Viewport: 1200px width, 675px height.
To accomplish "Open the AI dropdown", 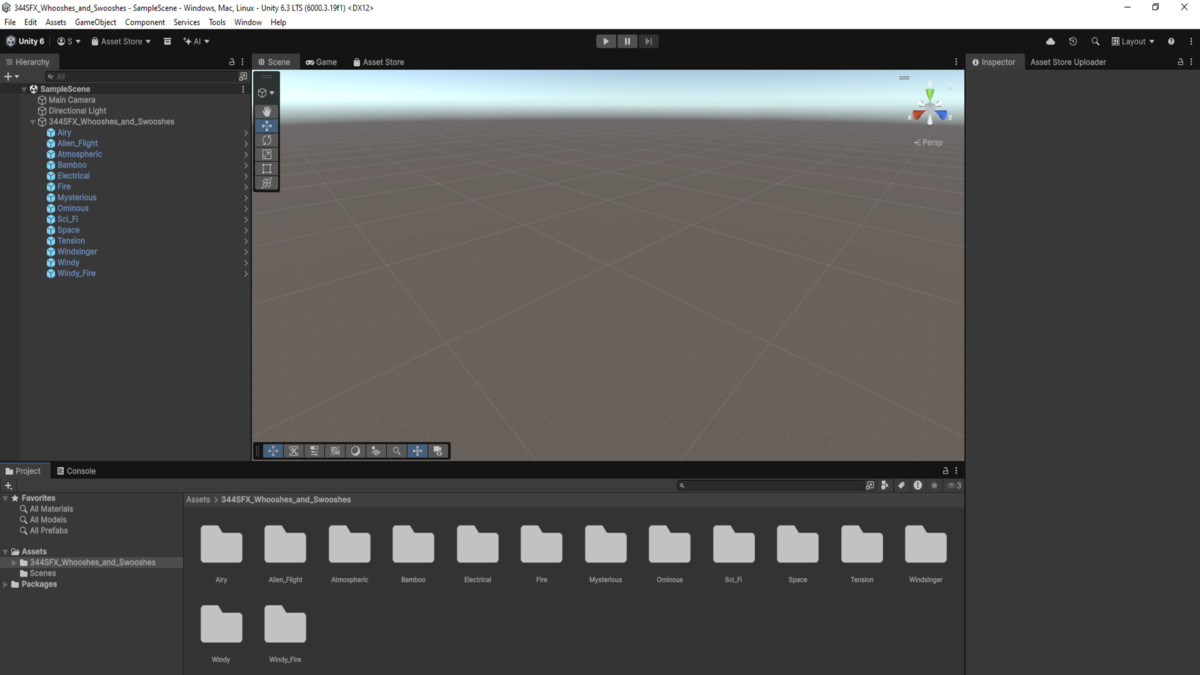I will pyautogui.click(x=197, y=41).
